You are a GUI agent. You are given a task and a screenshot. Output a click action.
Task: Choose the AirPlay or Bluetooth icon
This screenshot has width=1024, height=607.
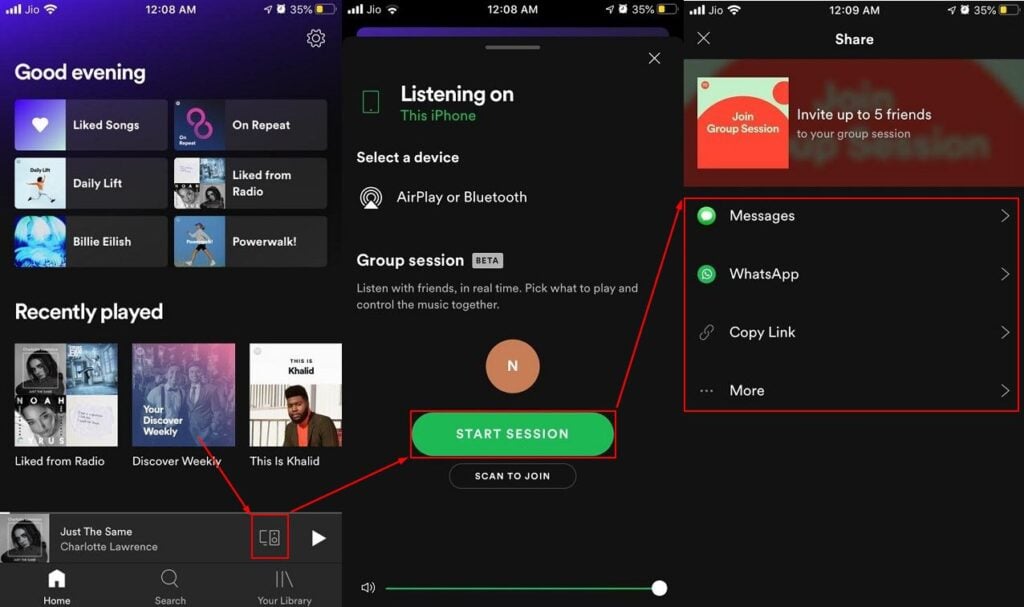[x=371, y=197]
